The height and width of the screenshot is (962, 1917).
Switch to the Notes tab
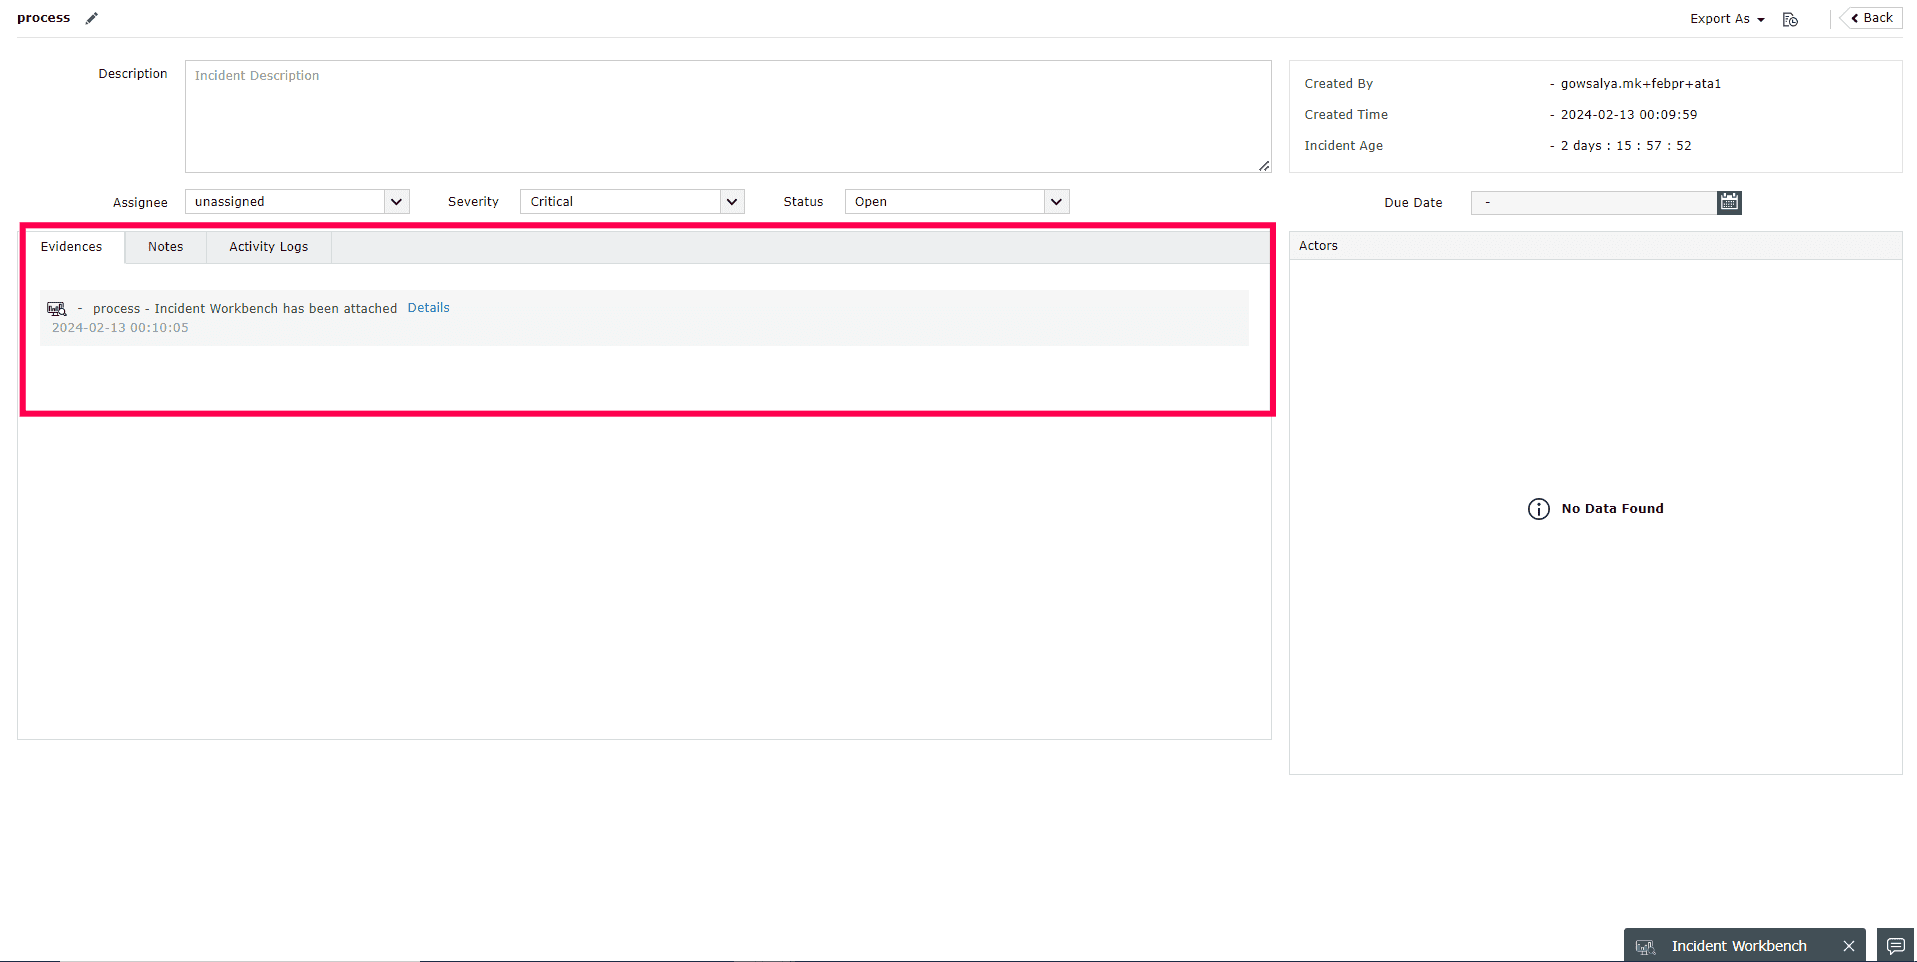(166, 247)
